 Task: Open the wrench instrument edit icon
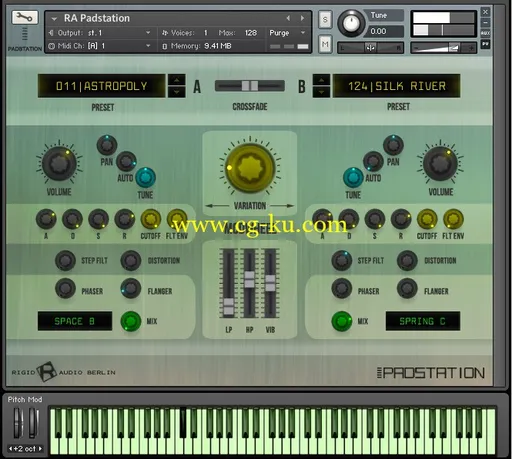pos(25,17)
